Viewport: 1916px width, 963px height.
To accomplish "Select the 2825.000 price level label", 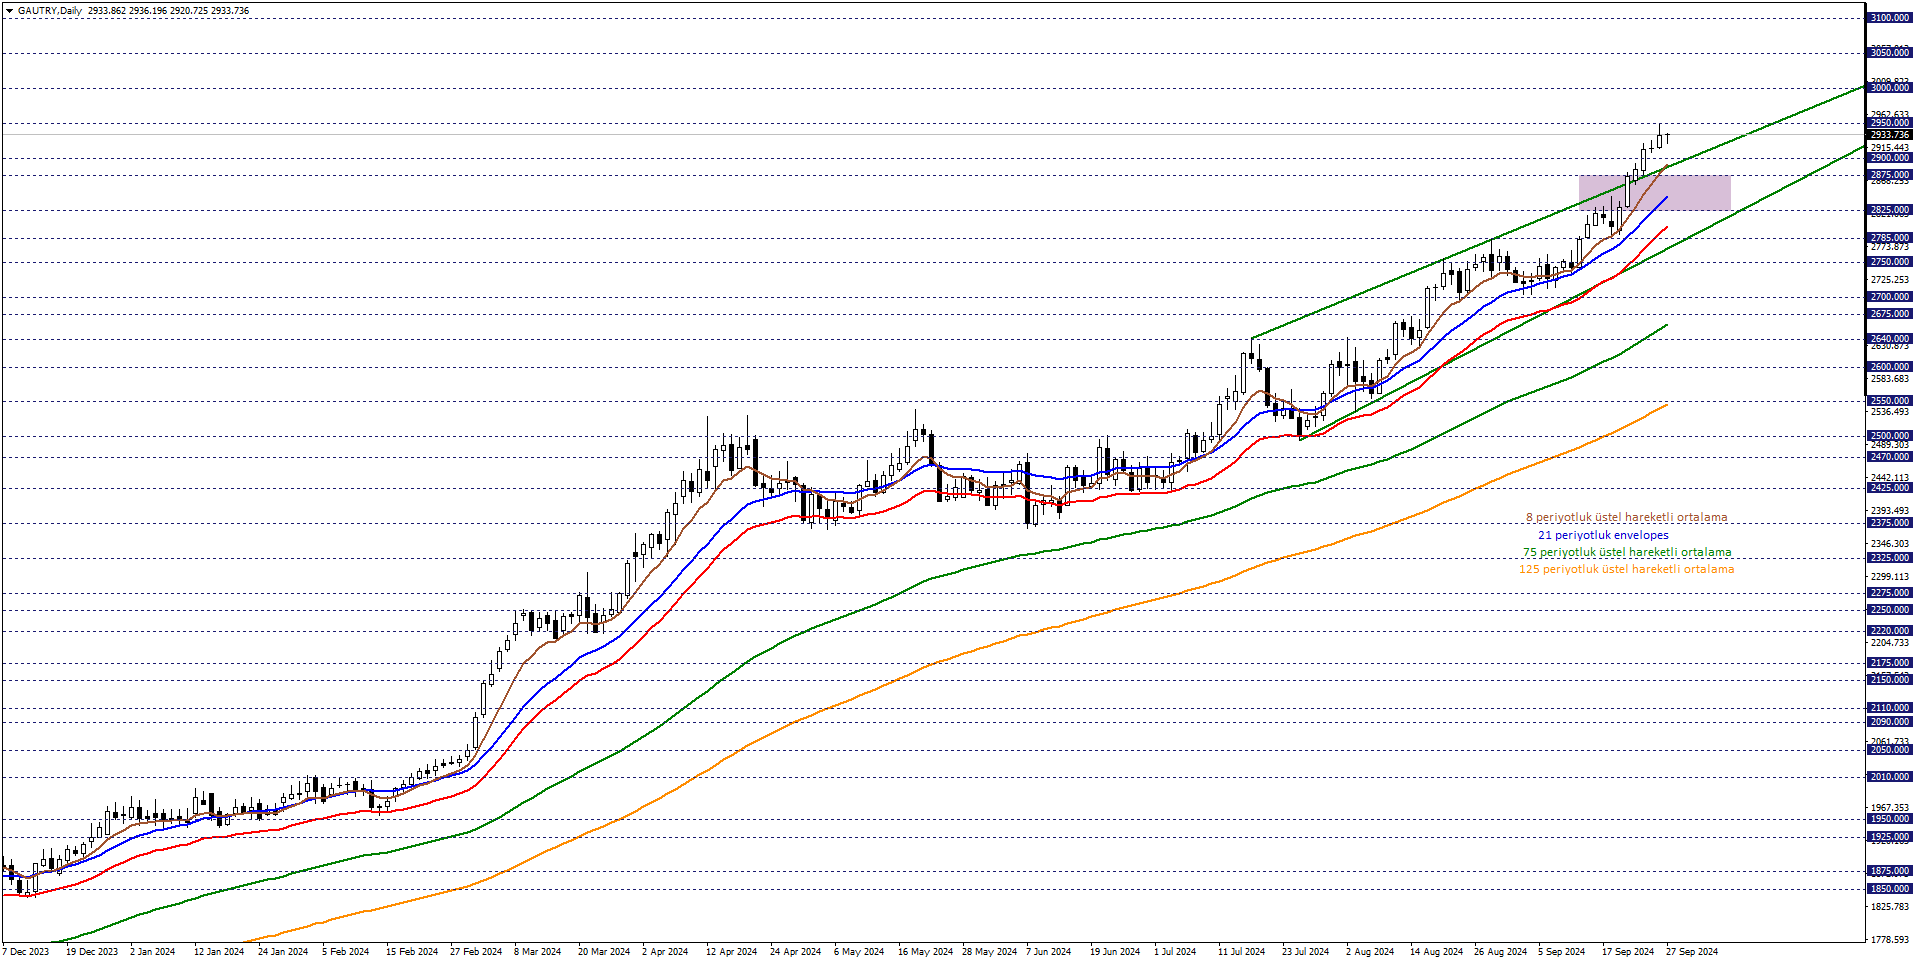I will pos(1890,210).
